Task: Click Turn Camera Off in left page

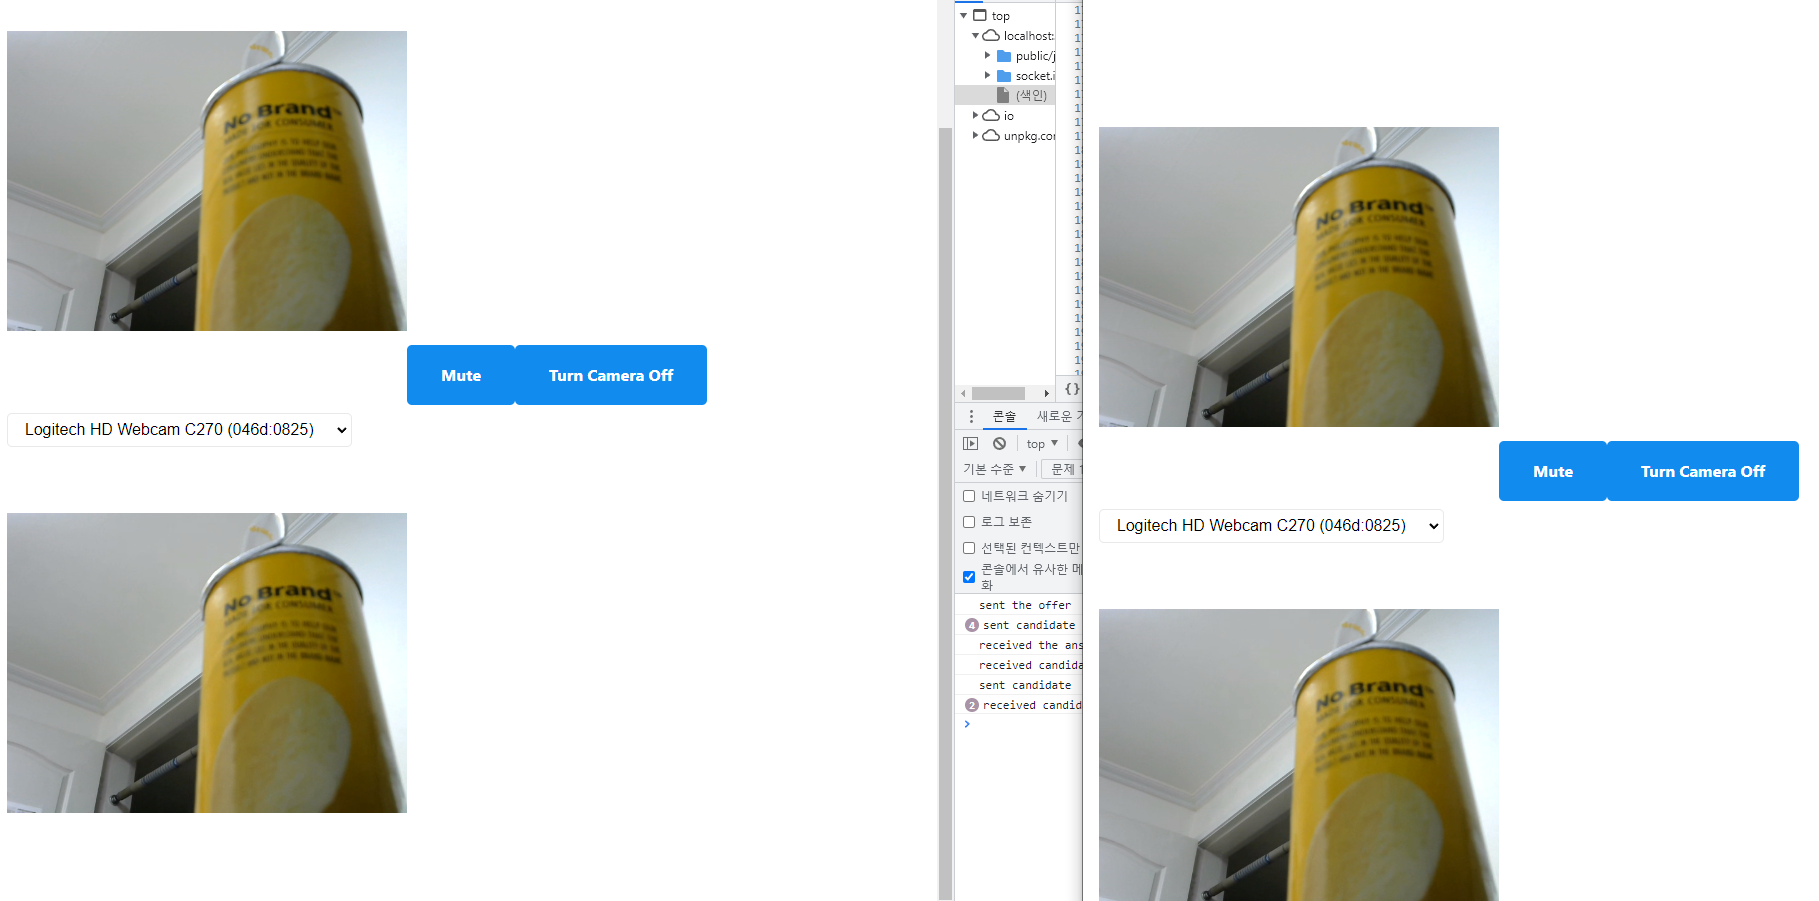Action: (x=611, y=375)
